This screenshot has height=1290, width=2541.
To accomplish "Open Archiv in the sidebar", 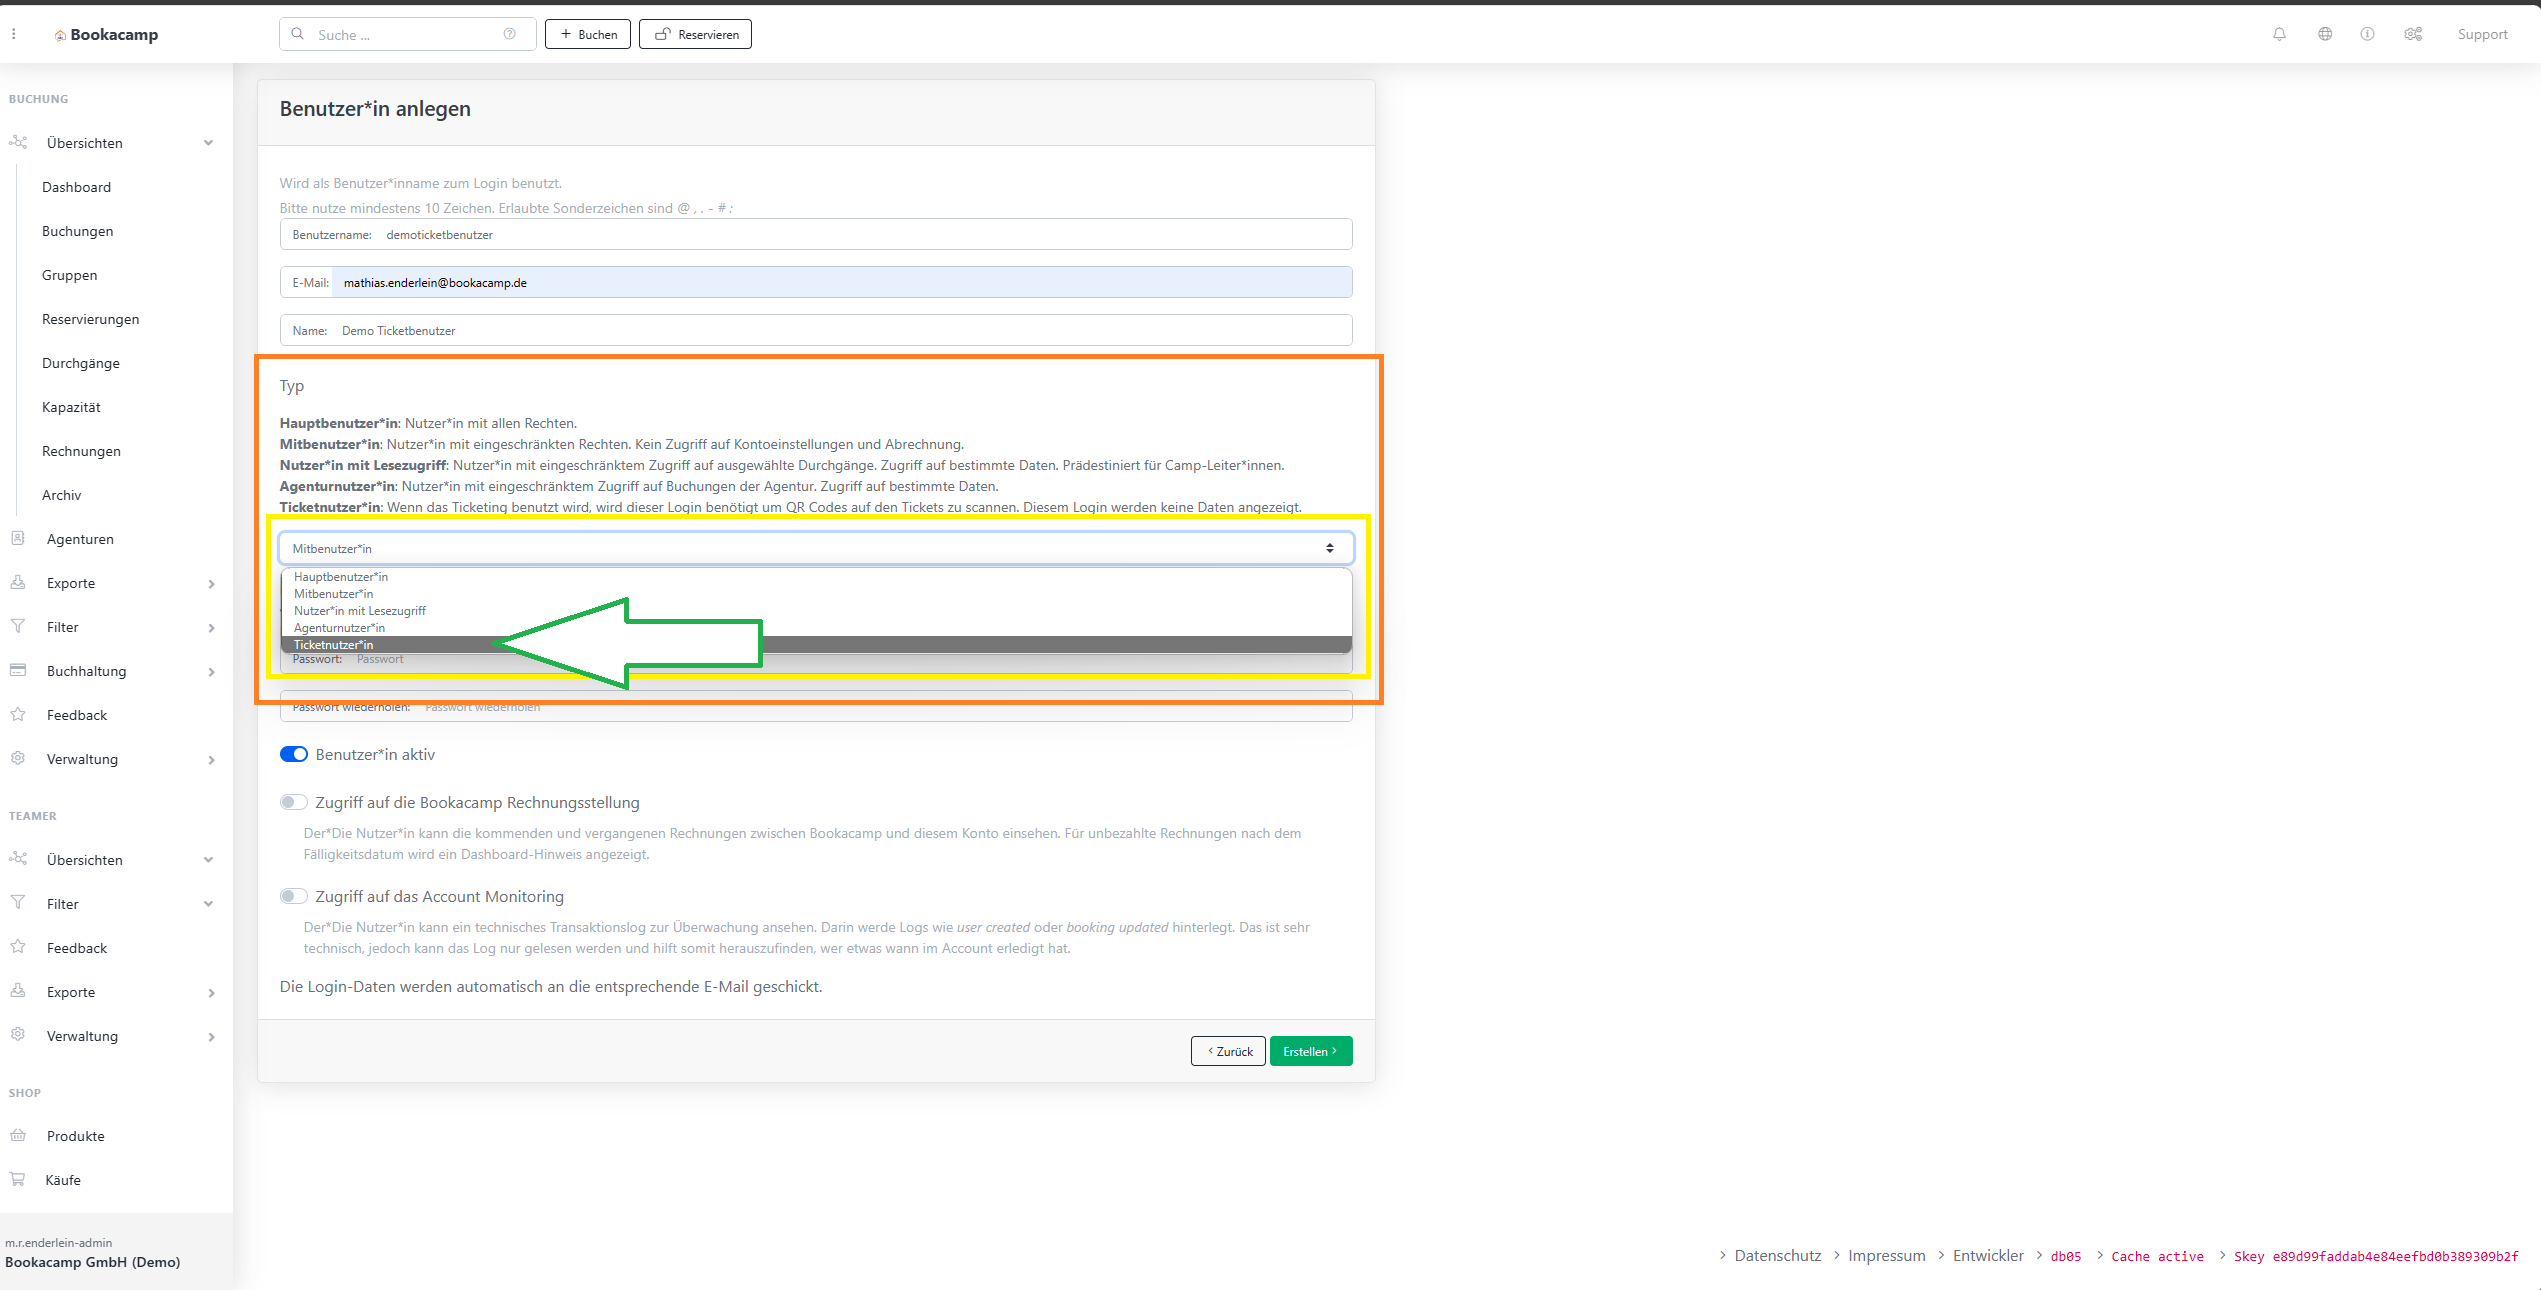I will click(61, 495).
